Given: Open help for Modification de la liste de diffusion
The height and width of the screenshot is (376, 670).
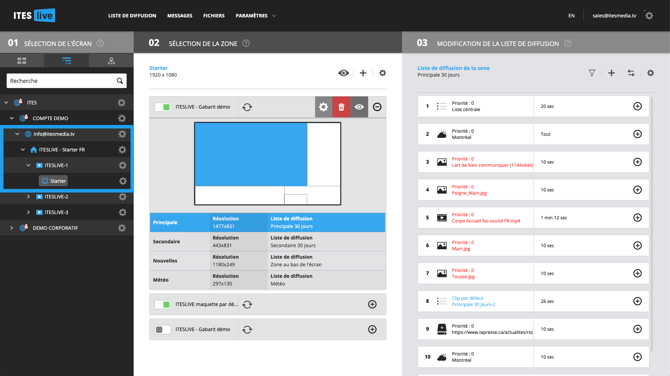Looking at the screenshot, I should pos(567,43).
